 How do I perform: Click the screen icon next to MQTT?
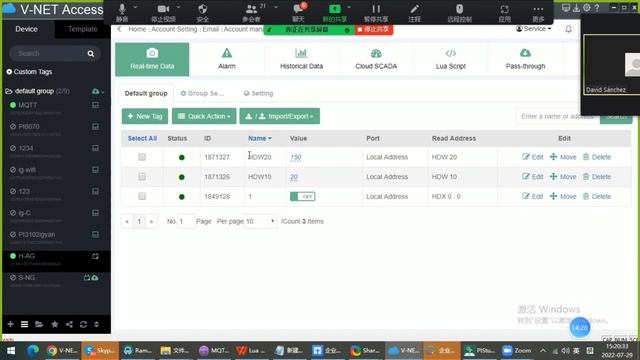coord(95,105)
